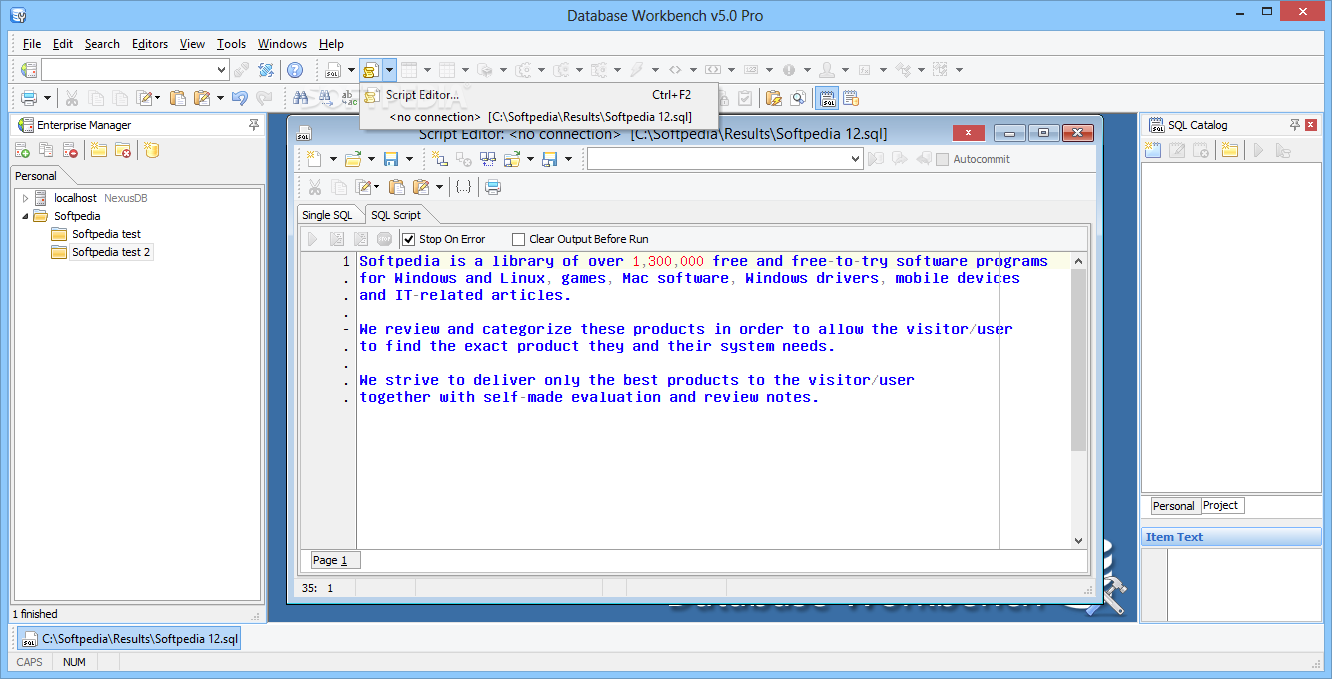The width and height of the screenshot is (1332, 679).
Task: Switch to the Single SQL tab
Action: pyautogui.click(x=328, y=215)
